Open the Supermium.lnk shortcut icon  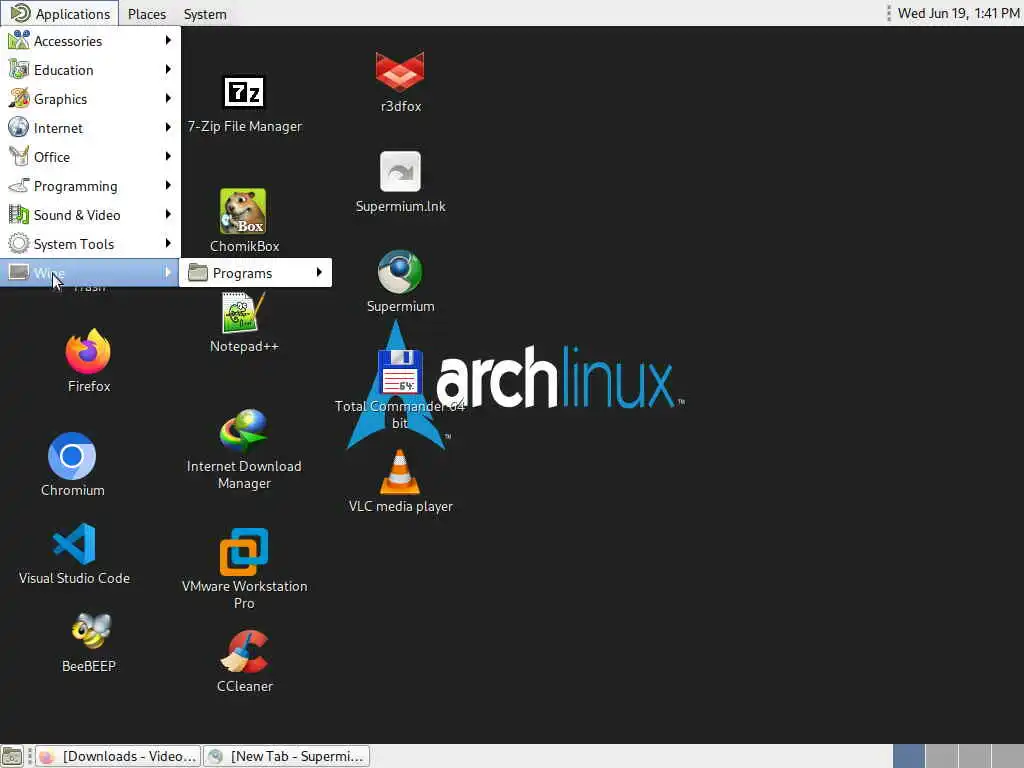400,172
